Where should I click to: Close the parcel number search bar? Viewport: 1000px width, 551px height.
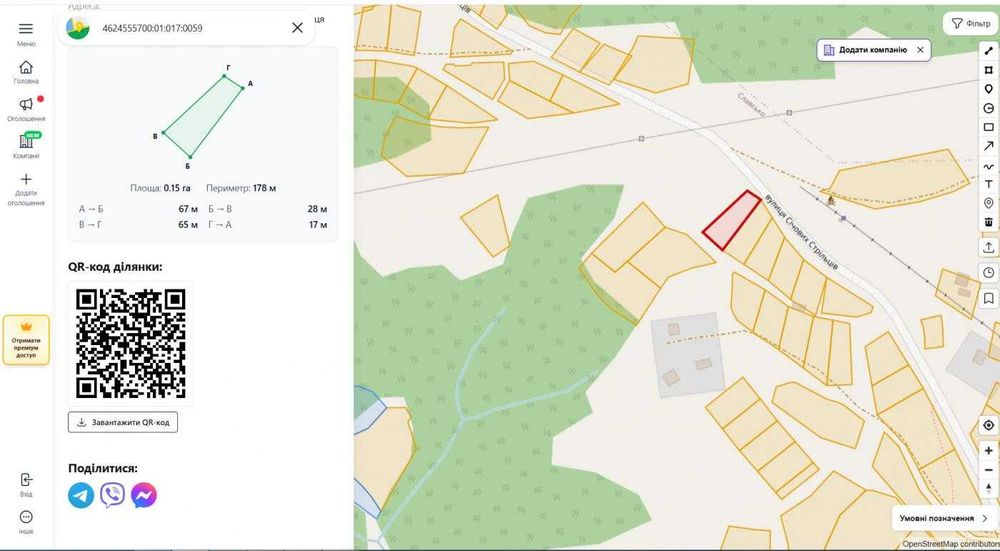coord(297,27)
